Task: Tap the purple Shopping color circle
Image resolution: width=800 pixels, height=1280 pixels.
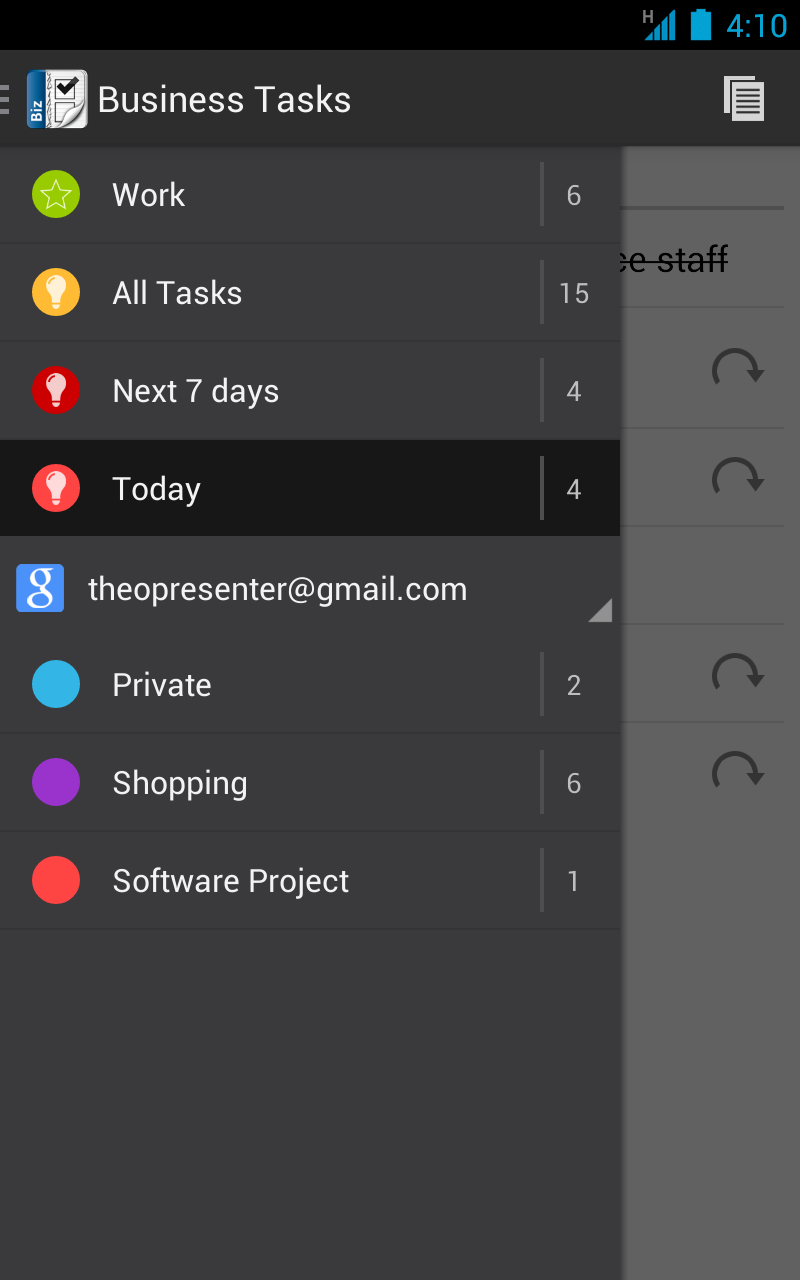Action: [x=56, y=783]
